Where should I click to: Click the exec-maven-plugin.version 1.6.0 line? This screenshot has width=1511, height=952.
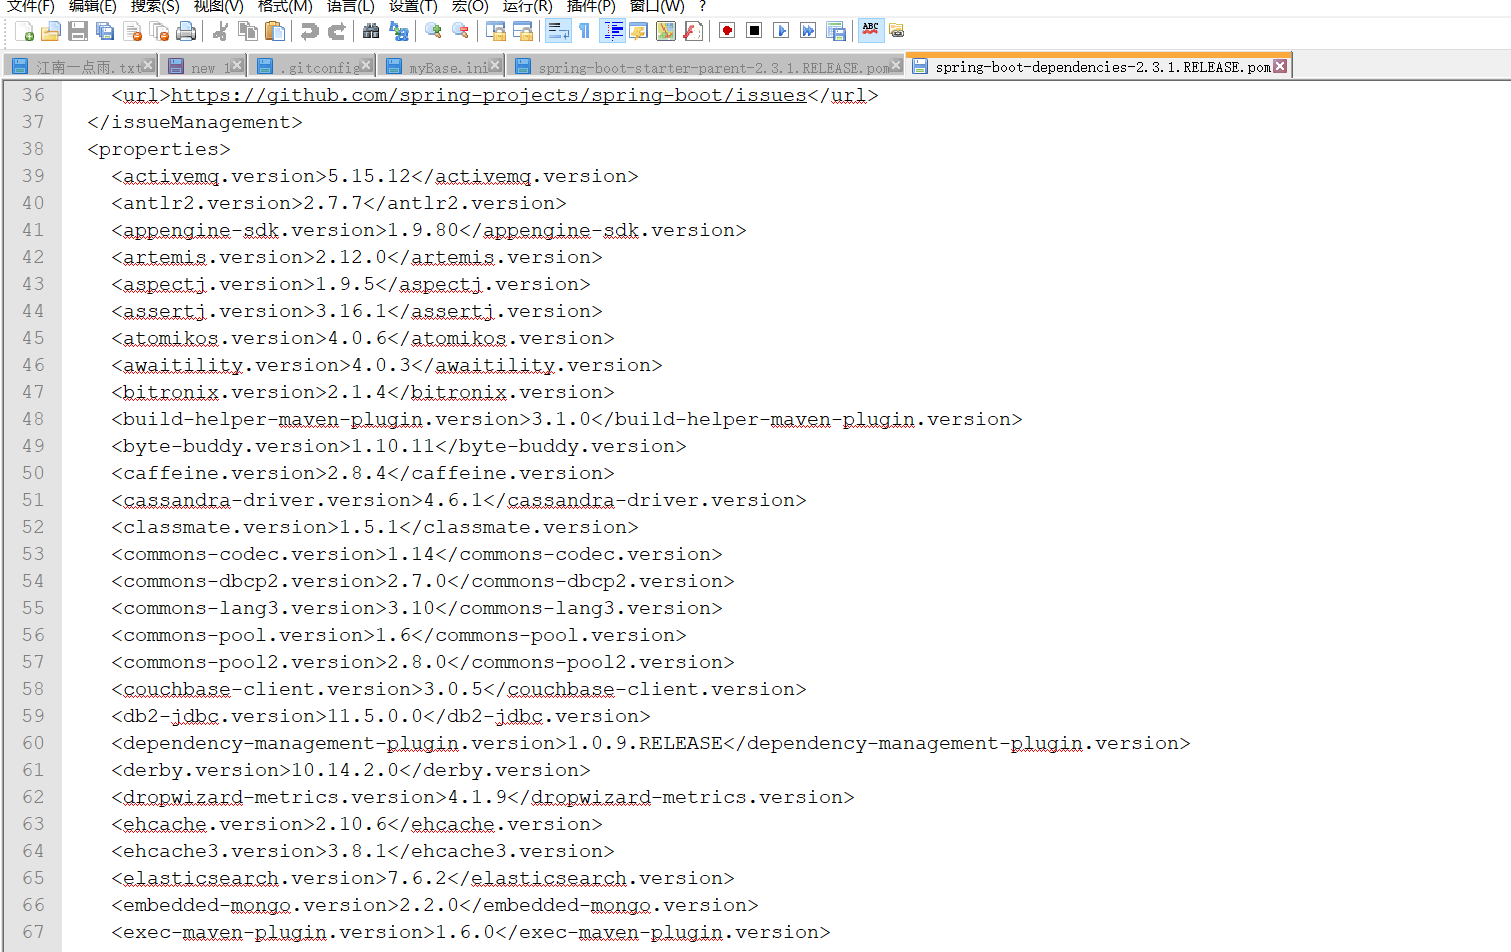pos(471,932)
